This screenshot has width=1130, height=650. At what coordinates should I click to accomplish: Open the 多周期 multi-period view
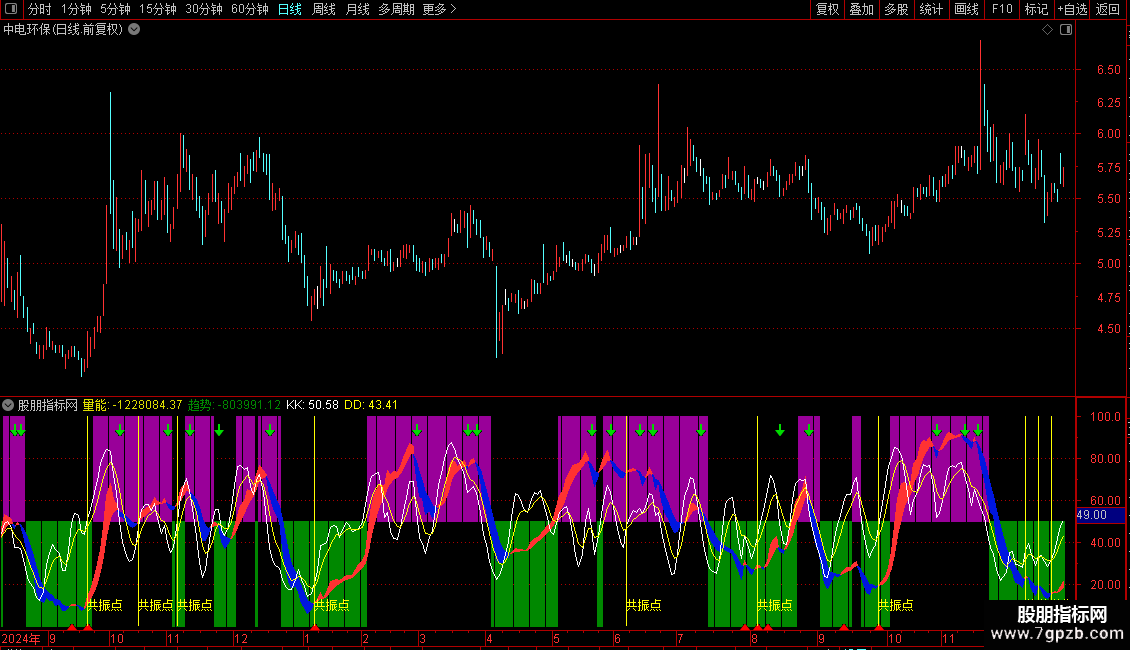coord(396,9)
